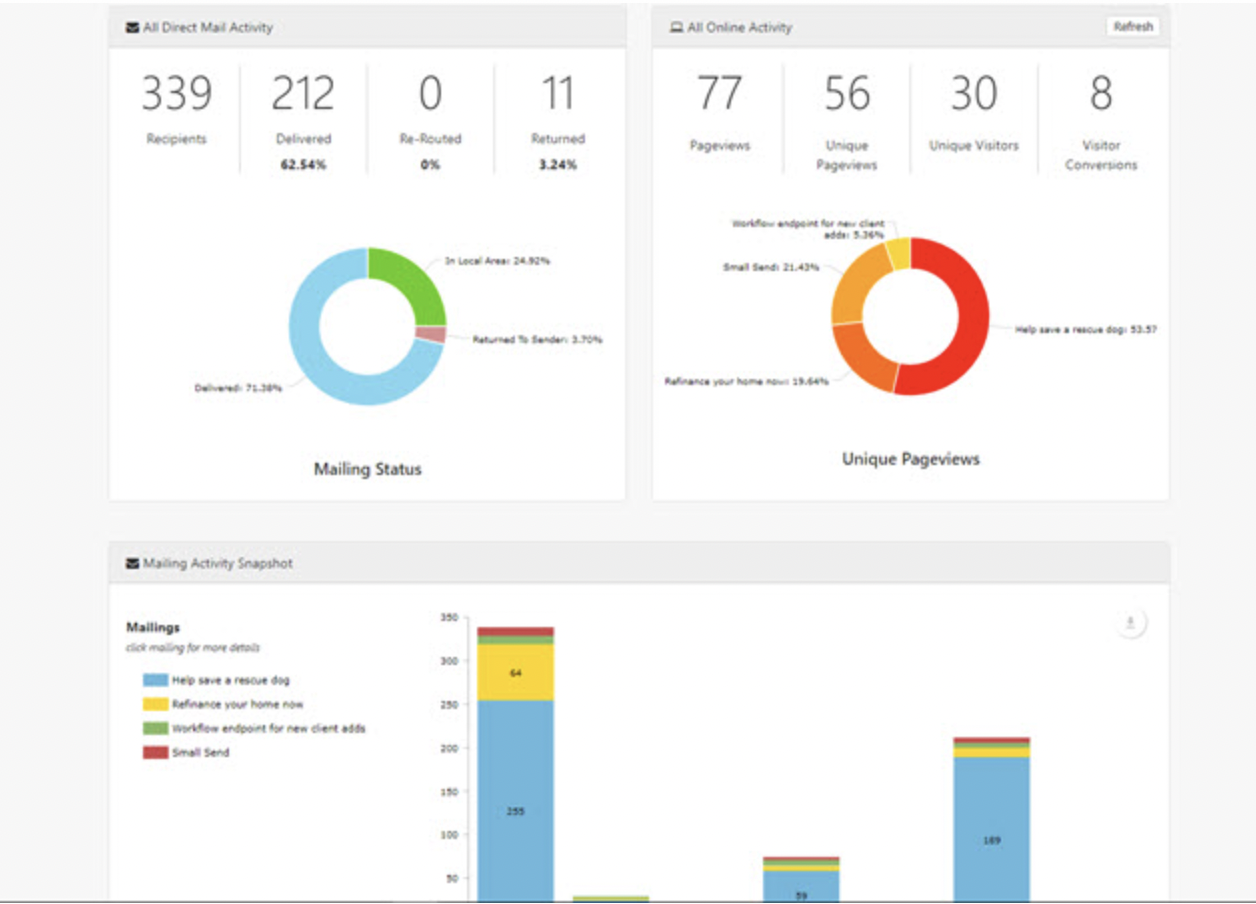Click the envelope icon on Mailing Activity Snapshot header
The height and width of the screenshot is (904, 1256).
coord(131,563)
